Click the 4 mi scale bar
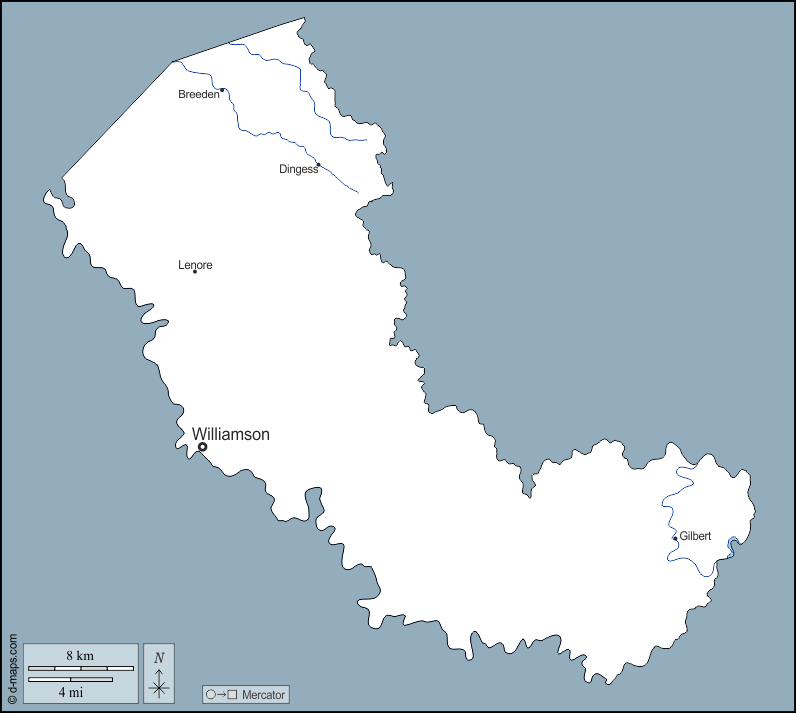 tap(70, 680)
